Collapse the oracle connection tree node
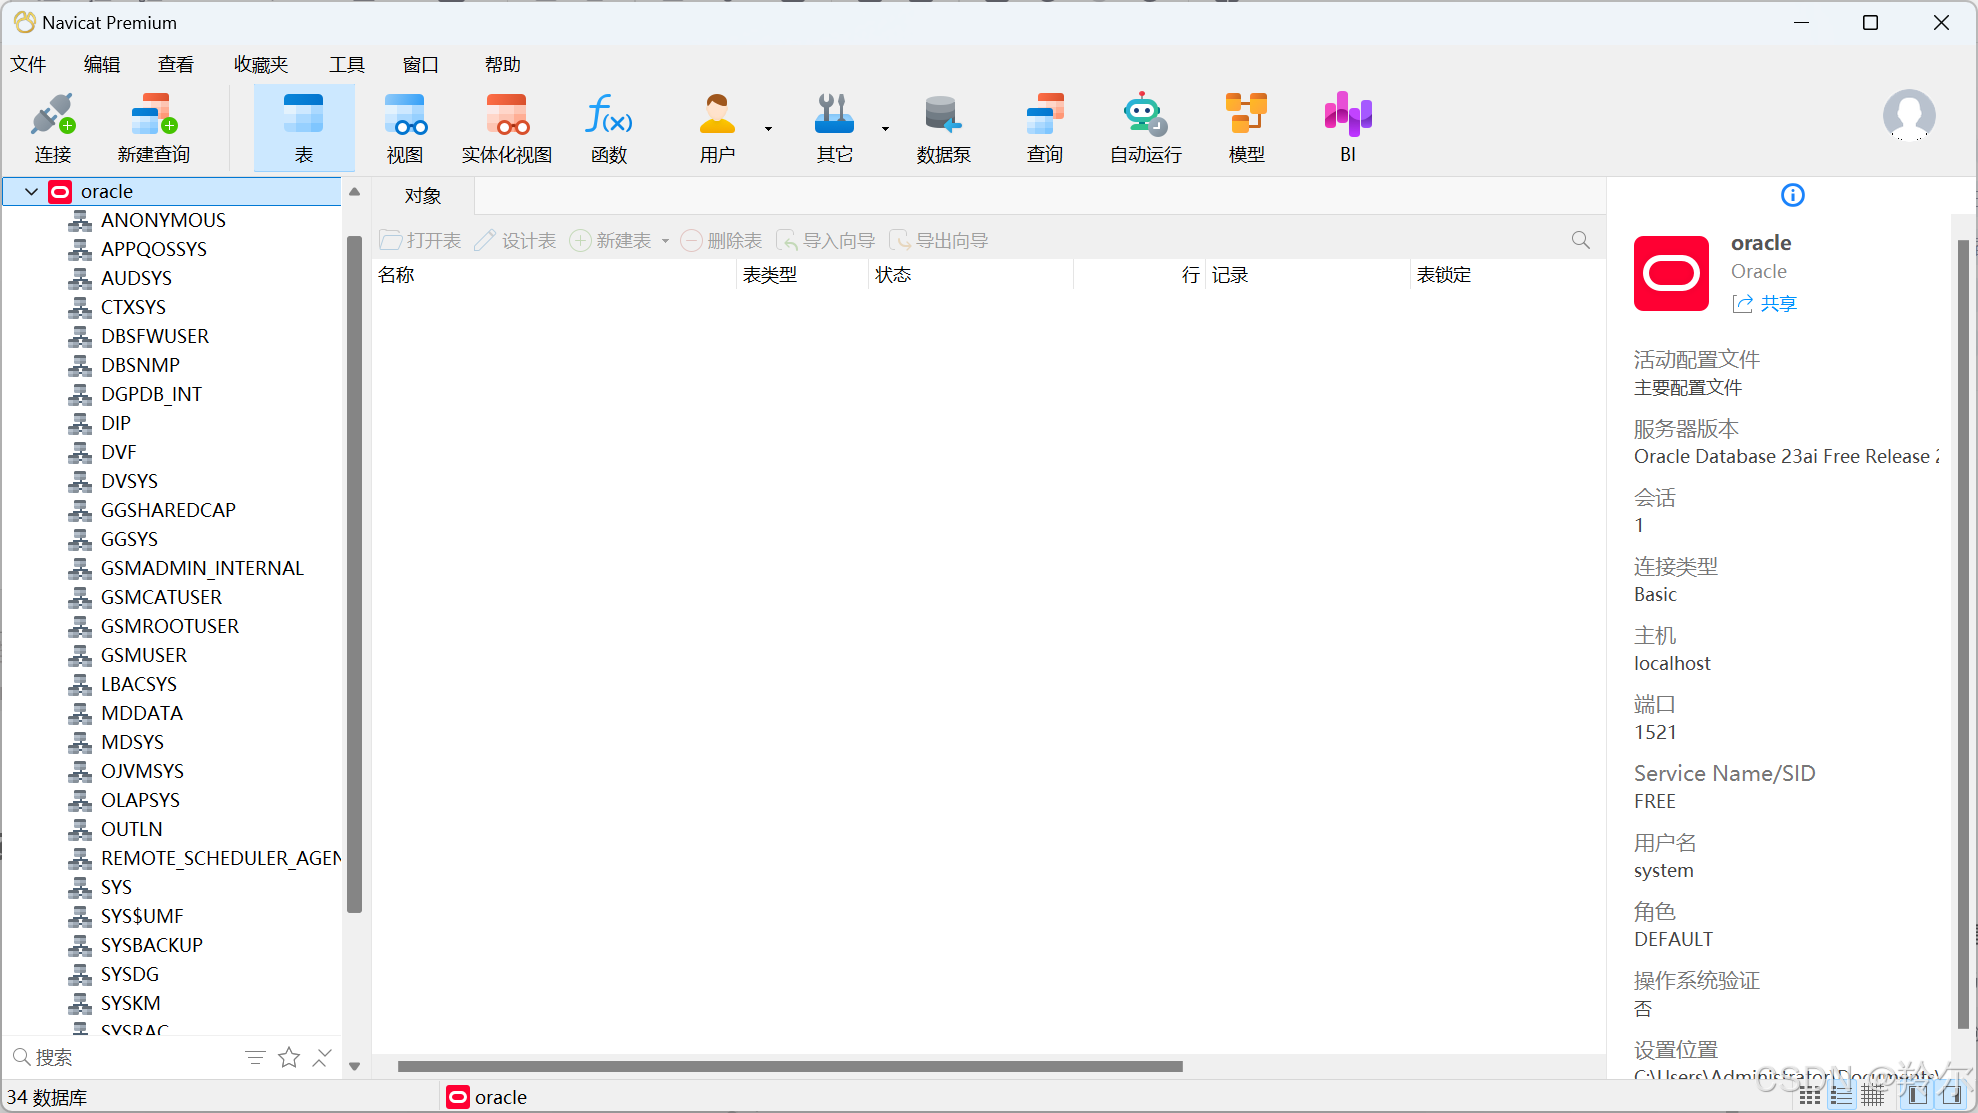The image size is (1978, 1113). [x=31, y=191]
